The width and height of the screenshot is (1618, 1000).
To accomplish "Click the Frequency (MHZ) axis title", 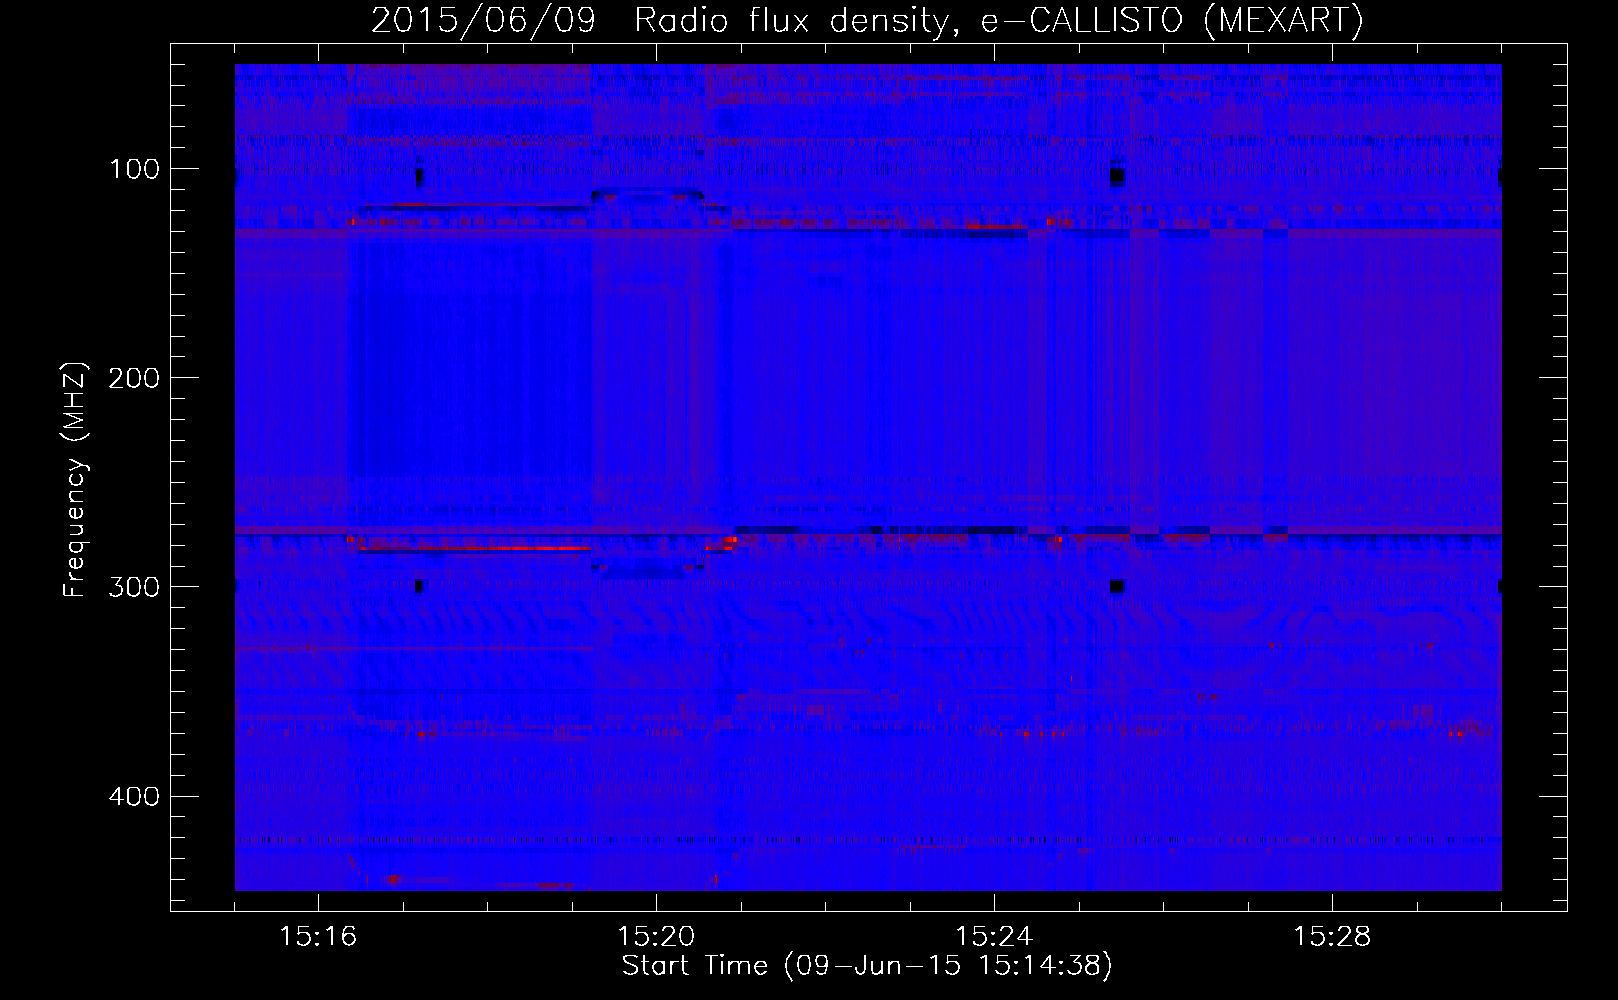I will (76, 479).
